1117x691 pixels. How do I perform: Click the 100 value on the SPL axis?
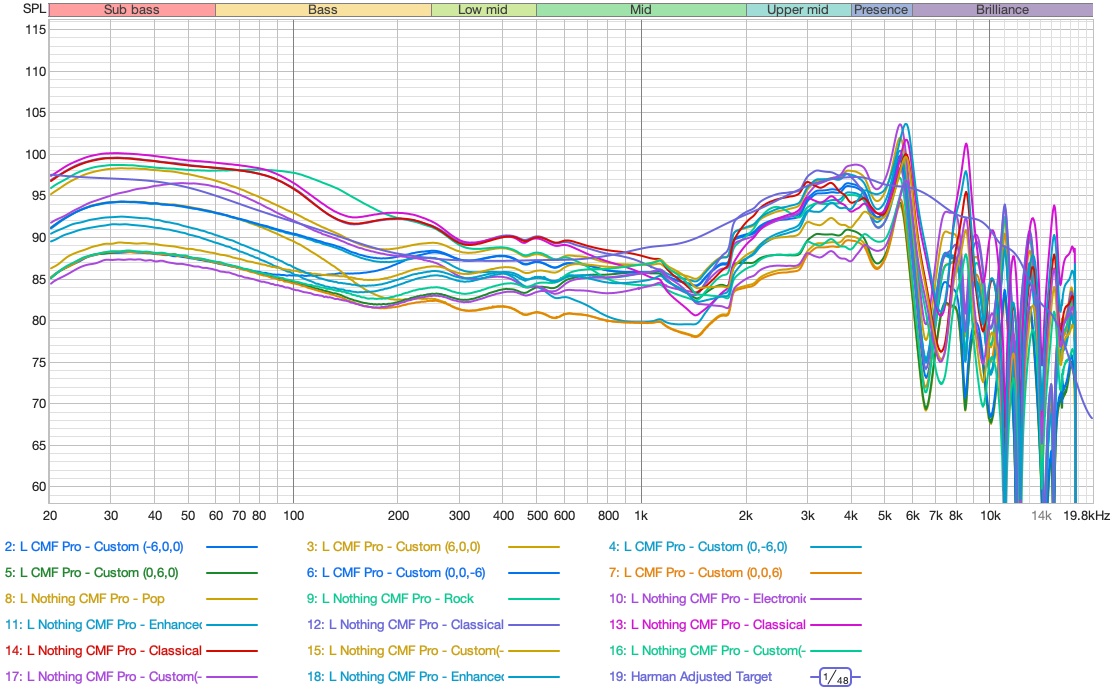click(x=35, y=155)
